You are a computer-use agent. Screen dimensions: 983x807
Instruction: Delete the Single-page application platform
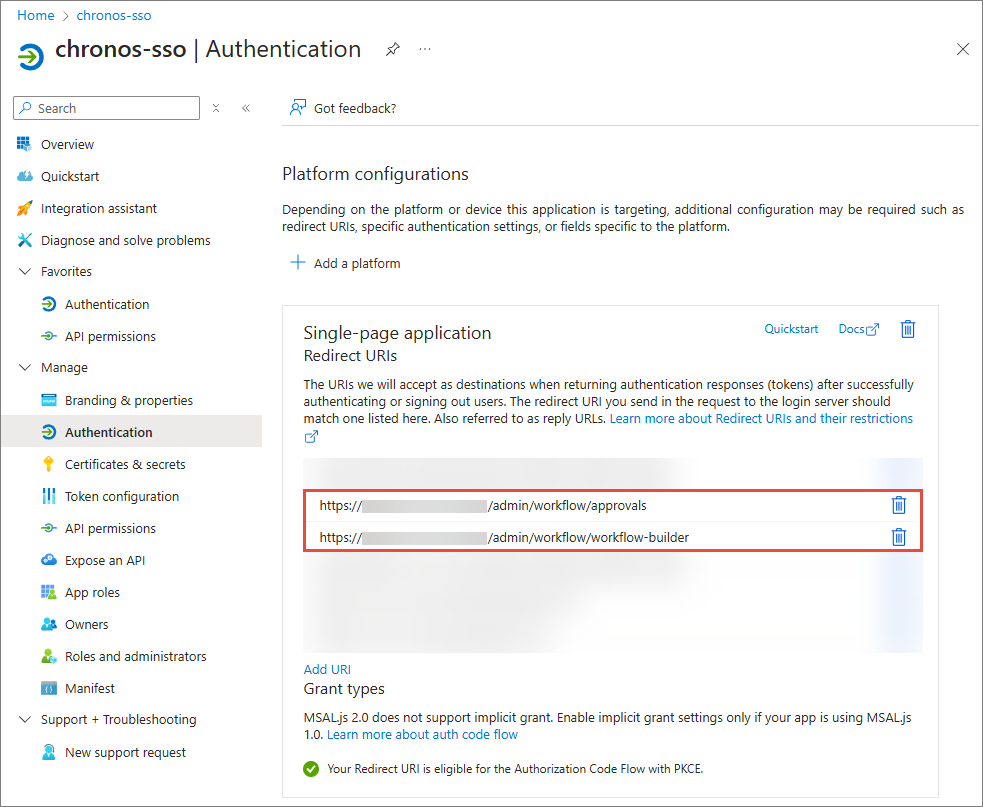click(908, 329)
